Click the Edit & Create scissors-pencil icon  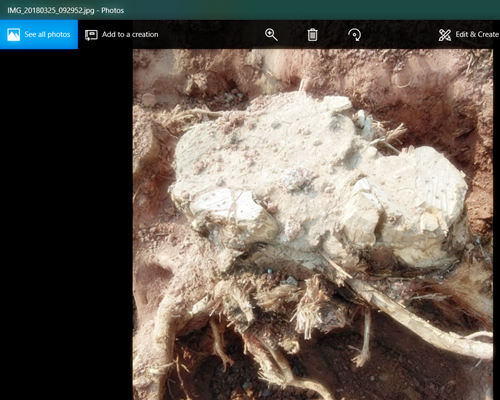click(445, 35)
